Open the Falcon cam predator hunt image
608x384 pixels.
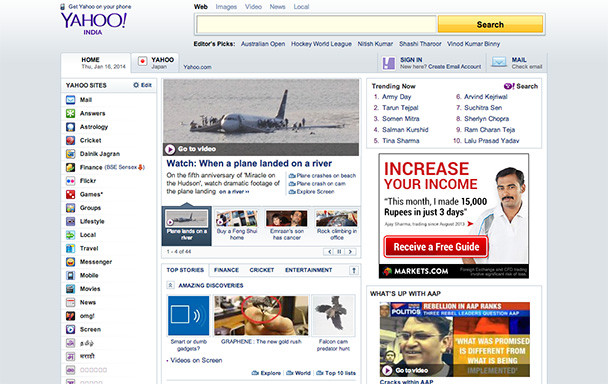coord(333,315)
